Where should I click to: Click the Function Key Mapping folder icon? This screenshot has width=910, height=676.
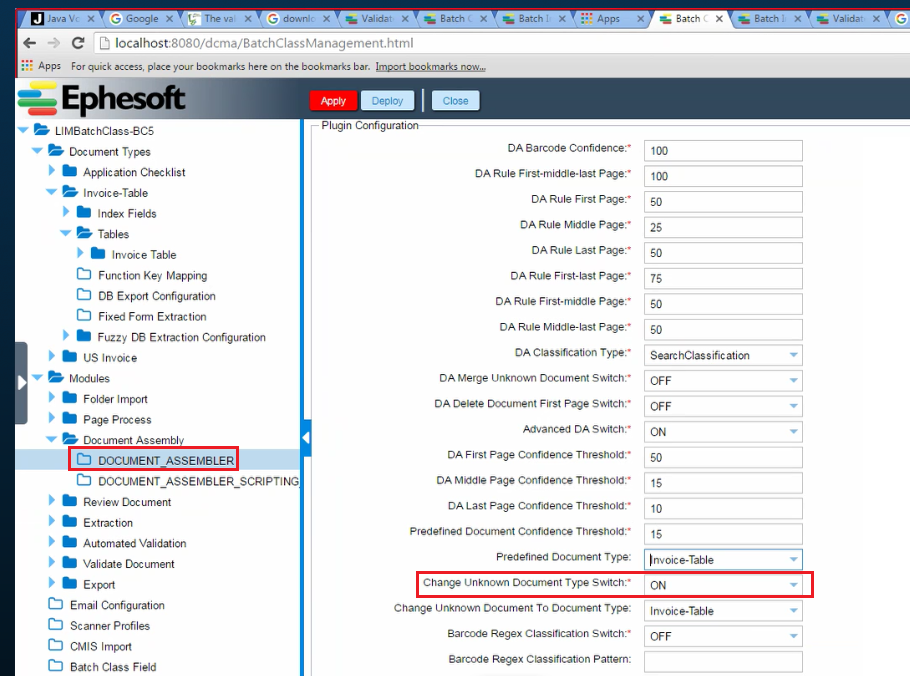pos(84,274)
